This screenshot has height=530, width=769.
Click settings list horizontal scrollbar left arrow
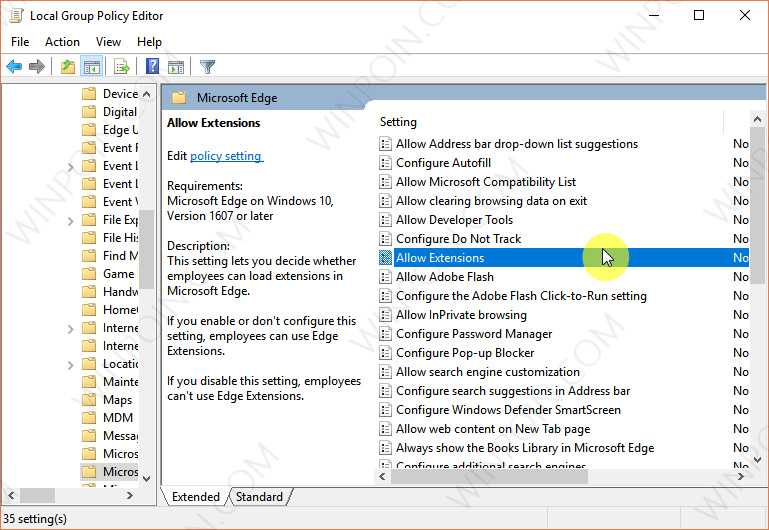(383, 477)
